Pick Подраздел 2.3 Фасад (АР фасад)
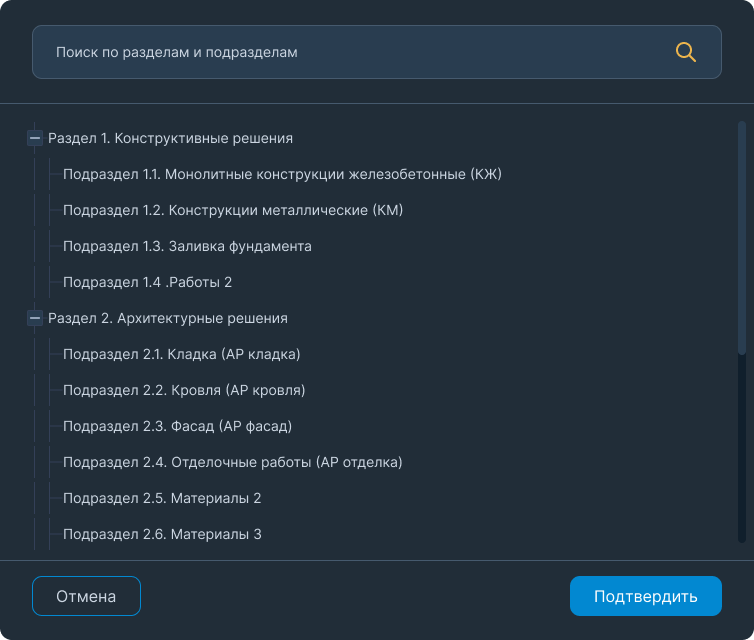The image size is (754, 640). [x=177, y=427]
